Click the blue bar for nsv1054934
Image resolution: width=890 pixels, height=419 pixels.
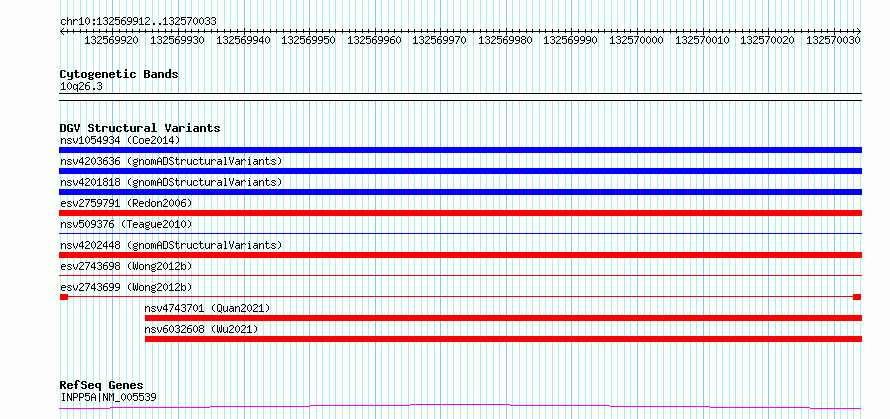[x=460, y=150]
